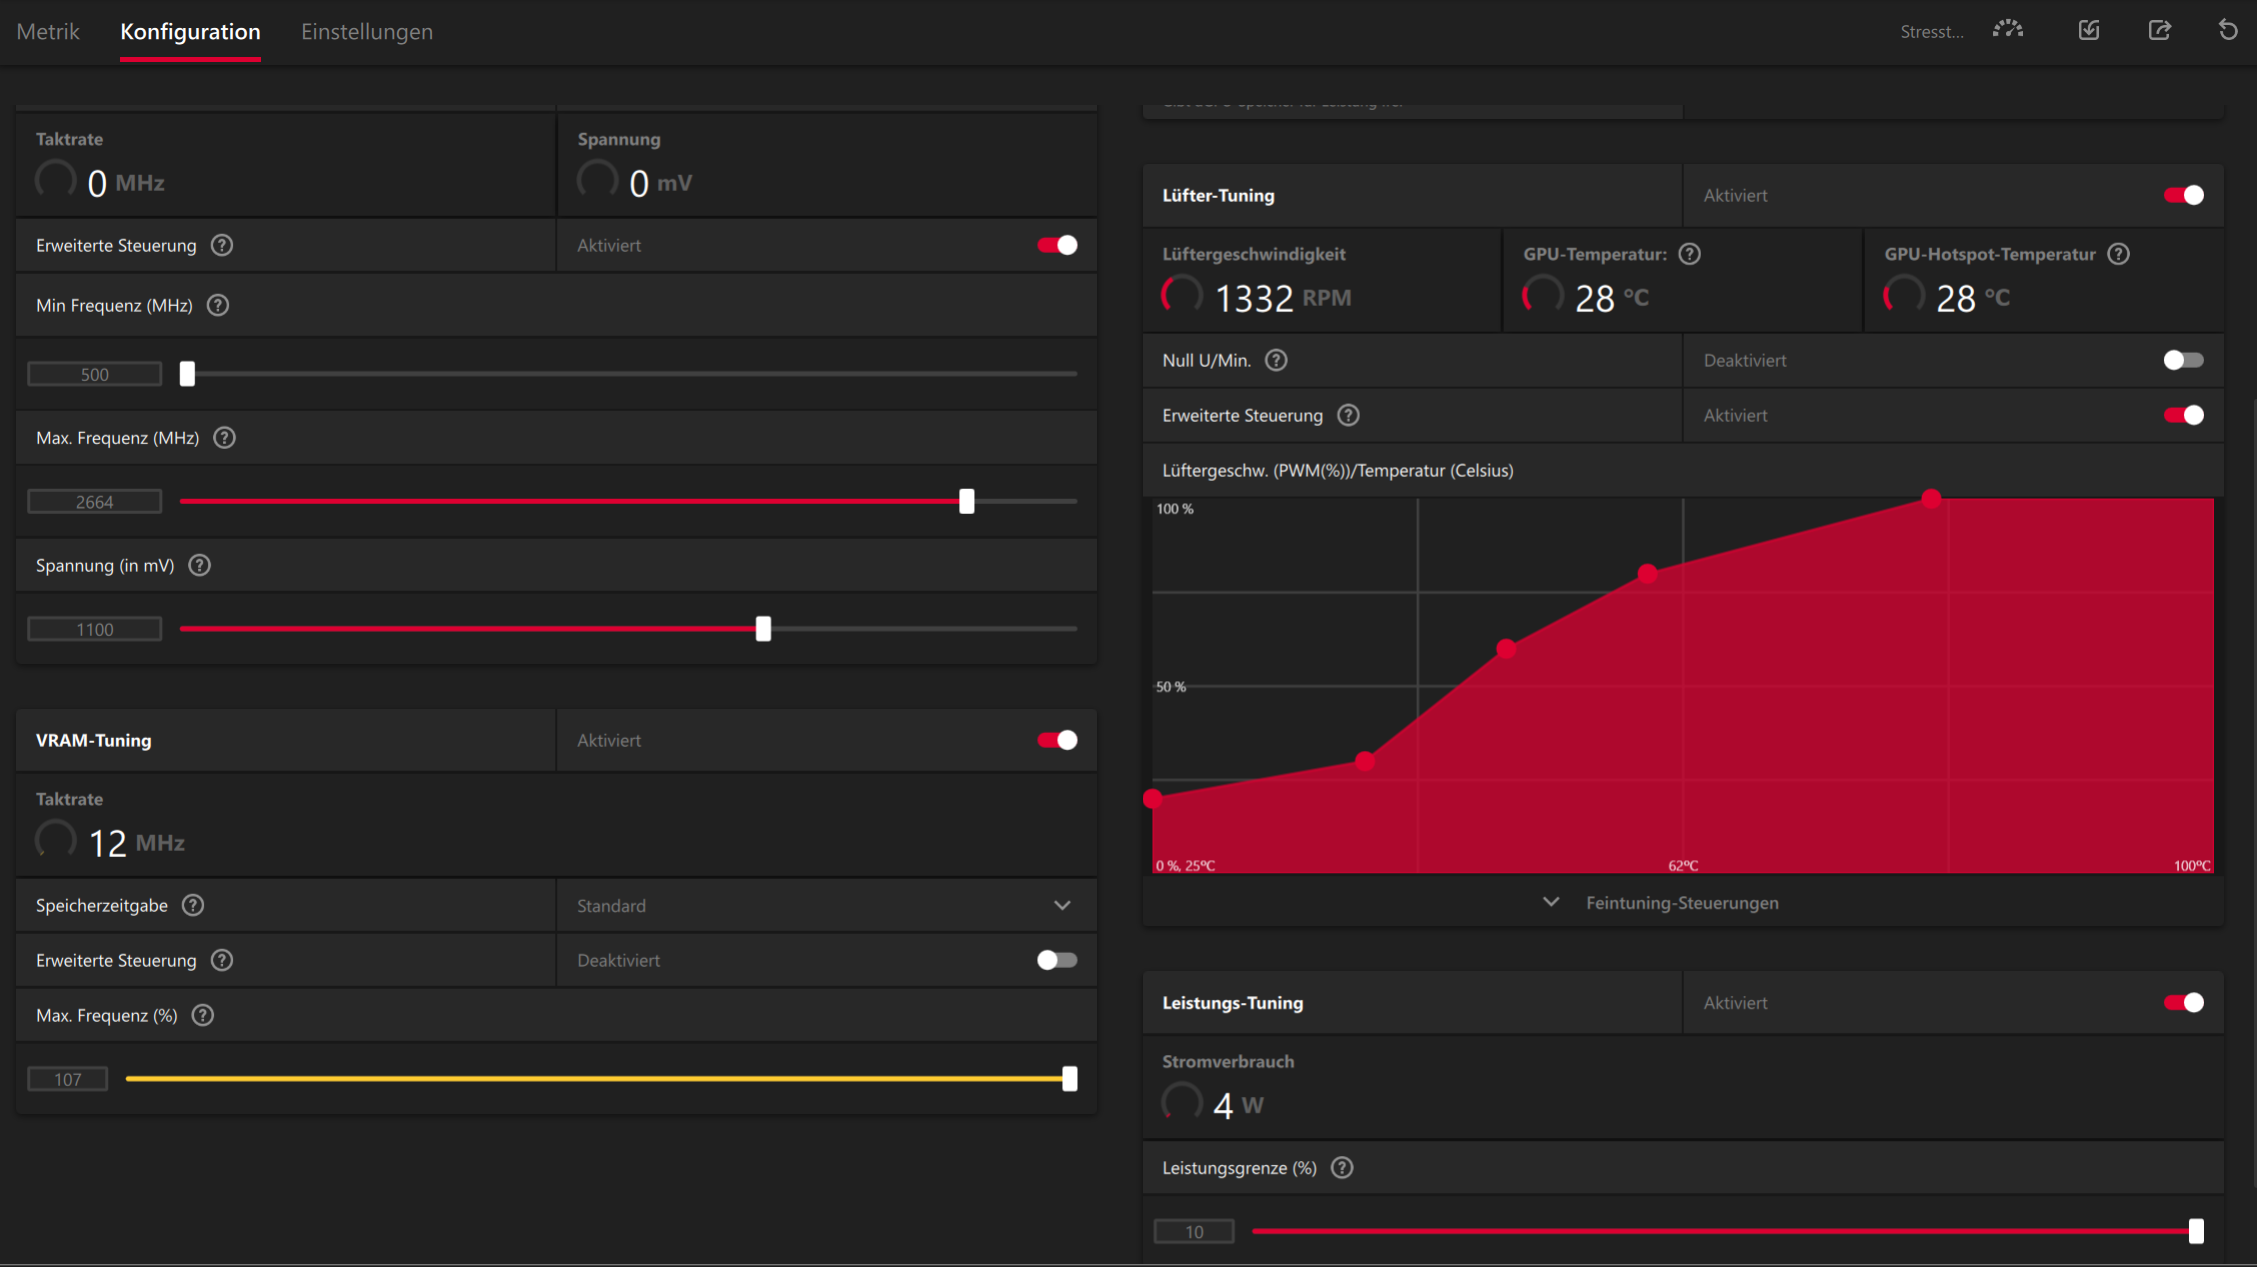The width and height of the screenshot is (2257, 1267).
Task: Disable the VRAM-Tuning toggle
Action: pyautogui.click(x=1057, y=740)
